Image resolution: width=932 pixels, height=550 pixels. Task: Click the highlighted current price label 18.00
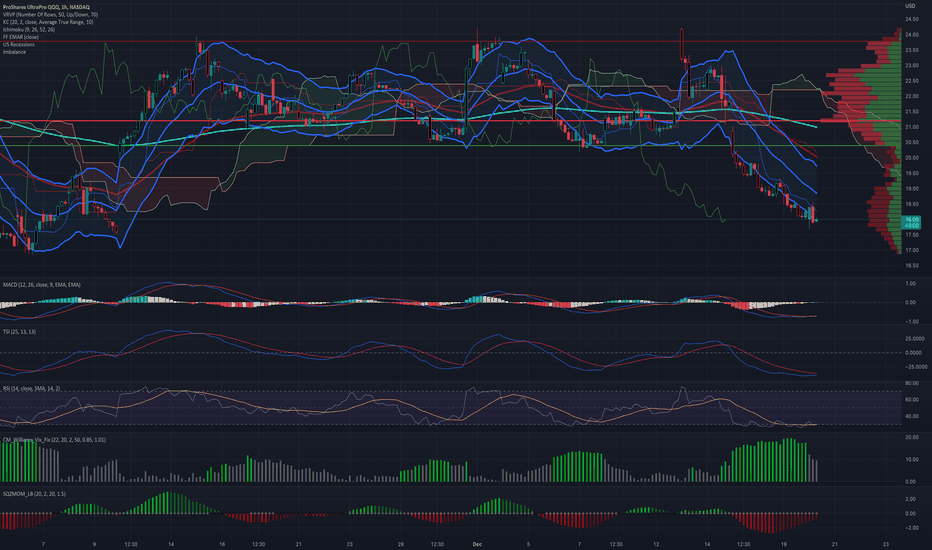pyautogui.click(x=912, y=219)
